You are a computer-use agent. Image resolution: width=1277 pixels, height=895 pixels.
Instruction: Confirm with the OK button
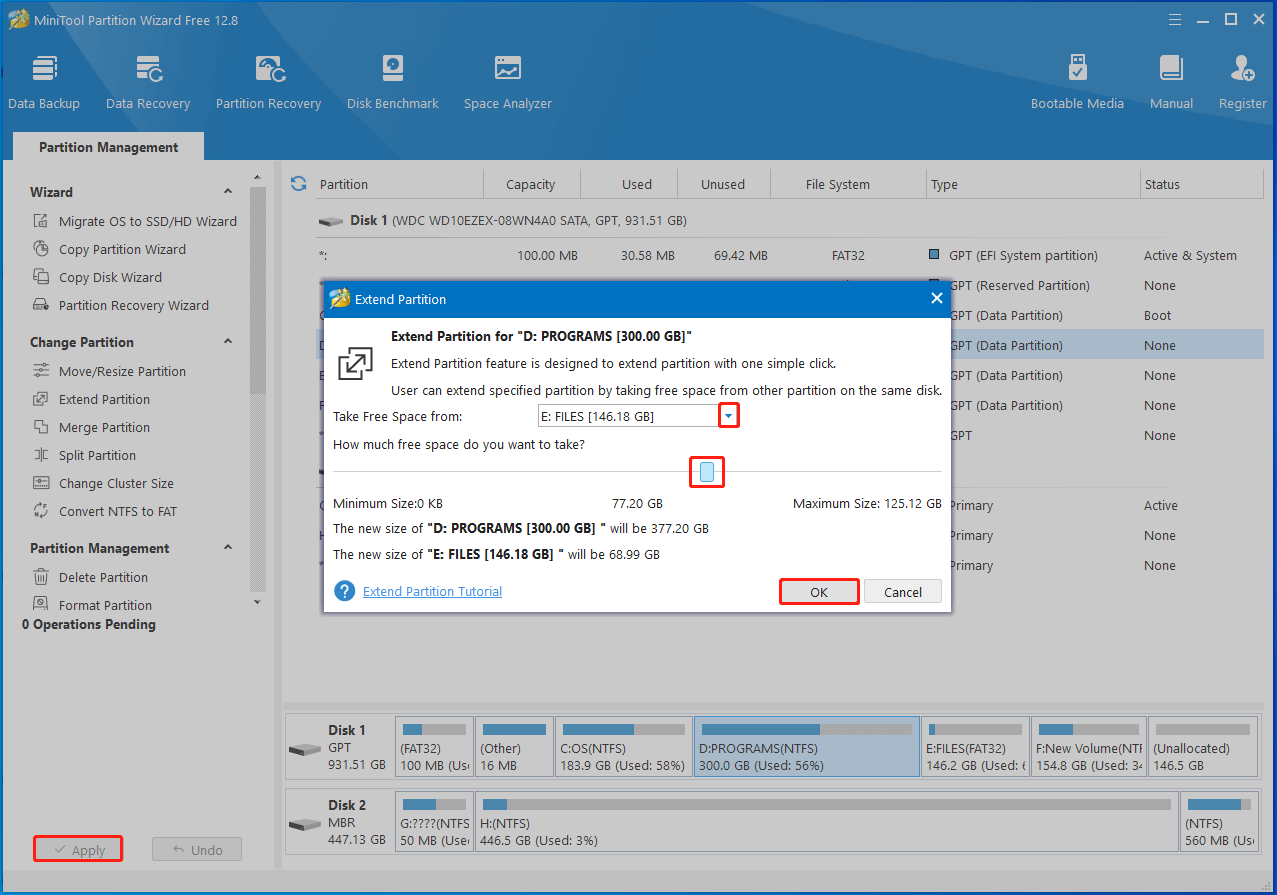(819, 592)
